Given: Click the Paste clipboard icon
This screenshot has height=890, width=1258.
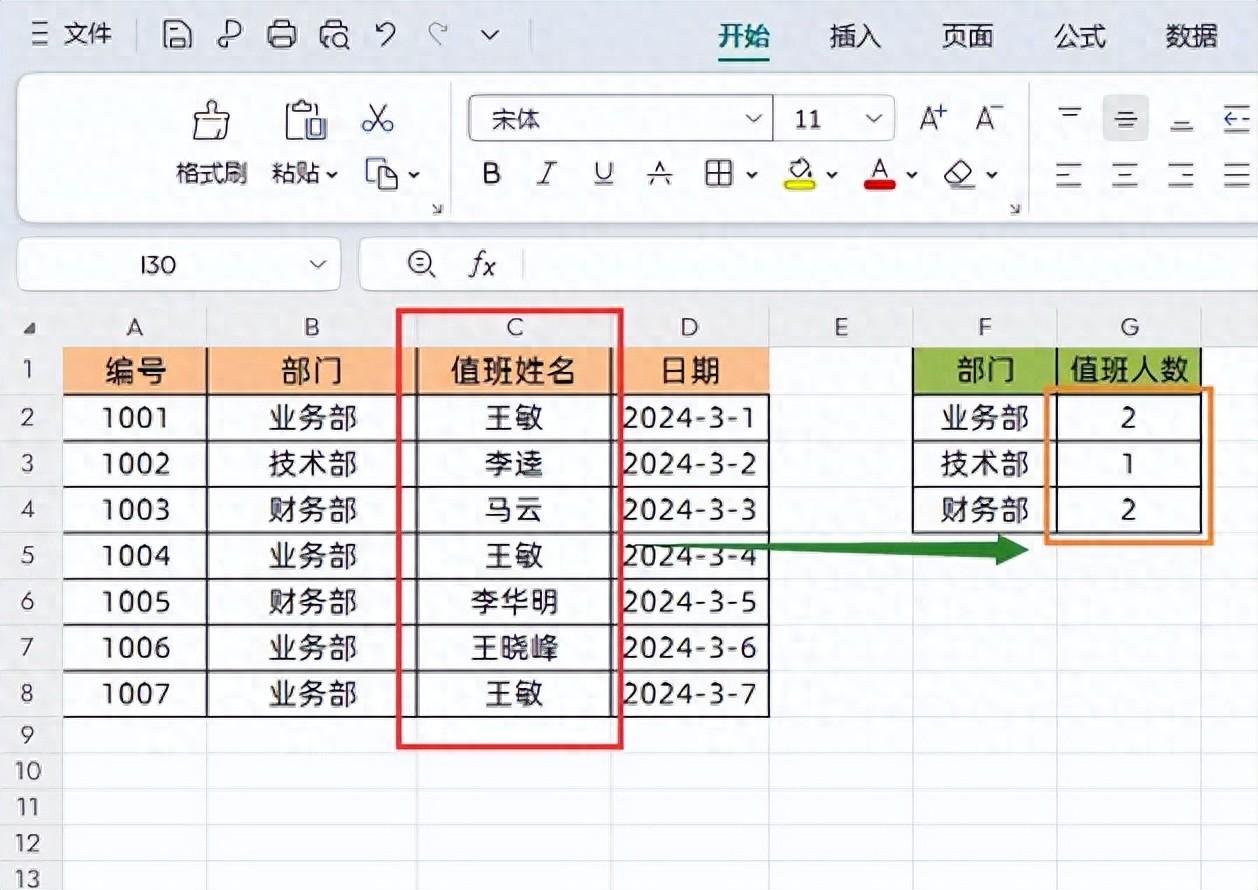Looking at the screenshot, I should (306, 120).
